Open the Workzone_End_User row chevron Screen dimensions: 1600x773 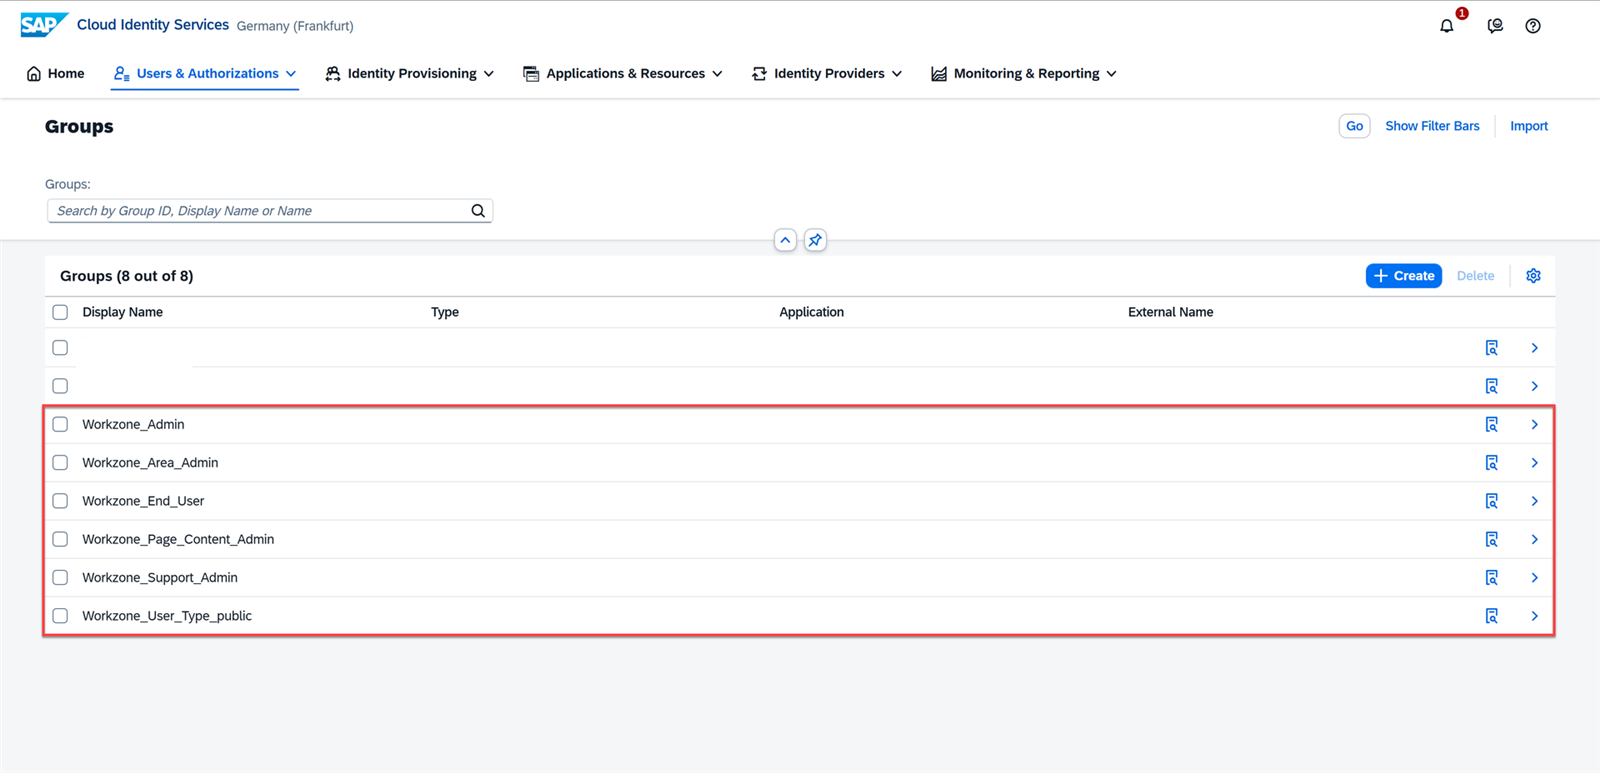(x=1534, y=501)
